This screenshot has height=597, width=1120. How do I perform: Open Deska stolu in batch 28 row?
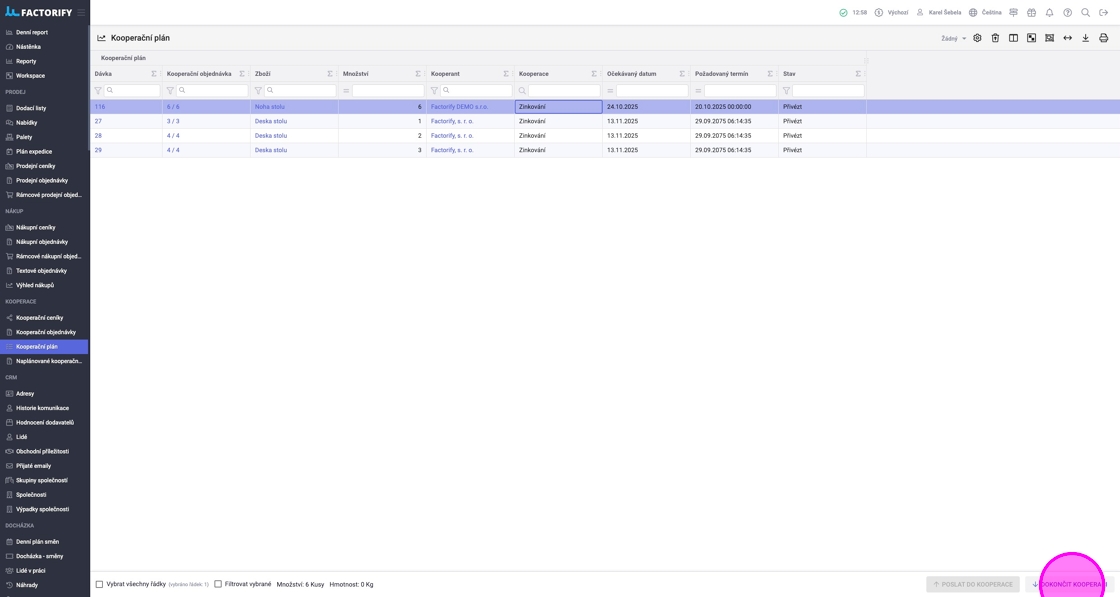(x=271, y=136)
